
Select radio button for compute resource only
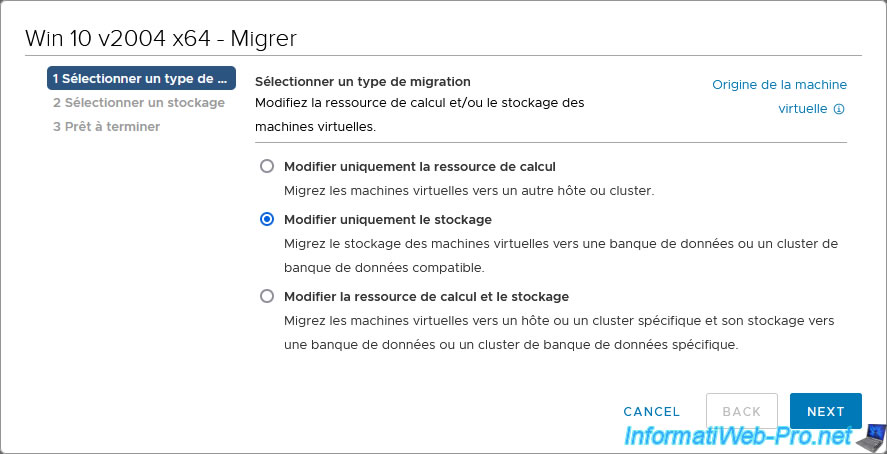click(266, 166)
